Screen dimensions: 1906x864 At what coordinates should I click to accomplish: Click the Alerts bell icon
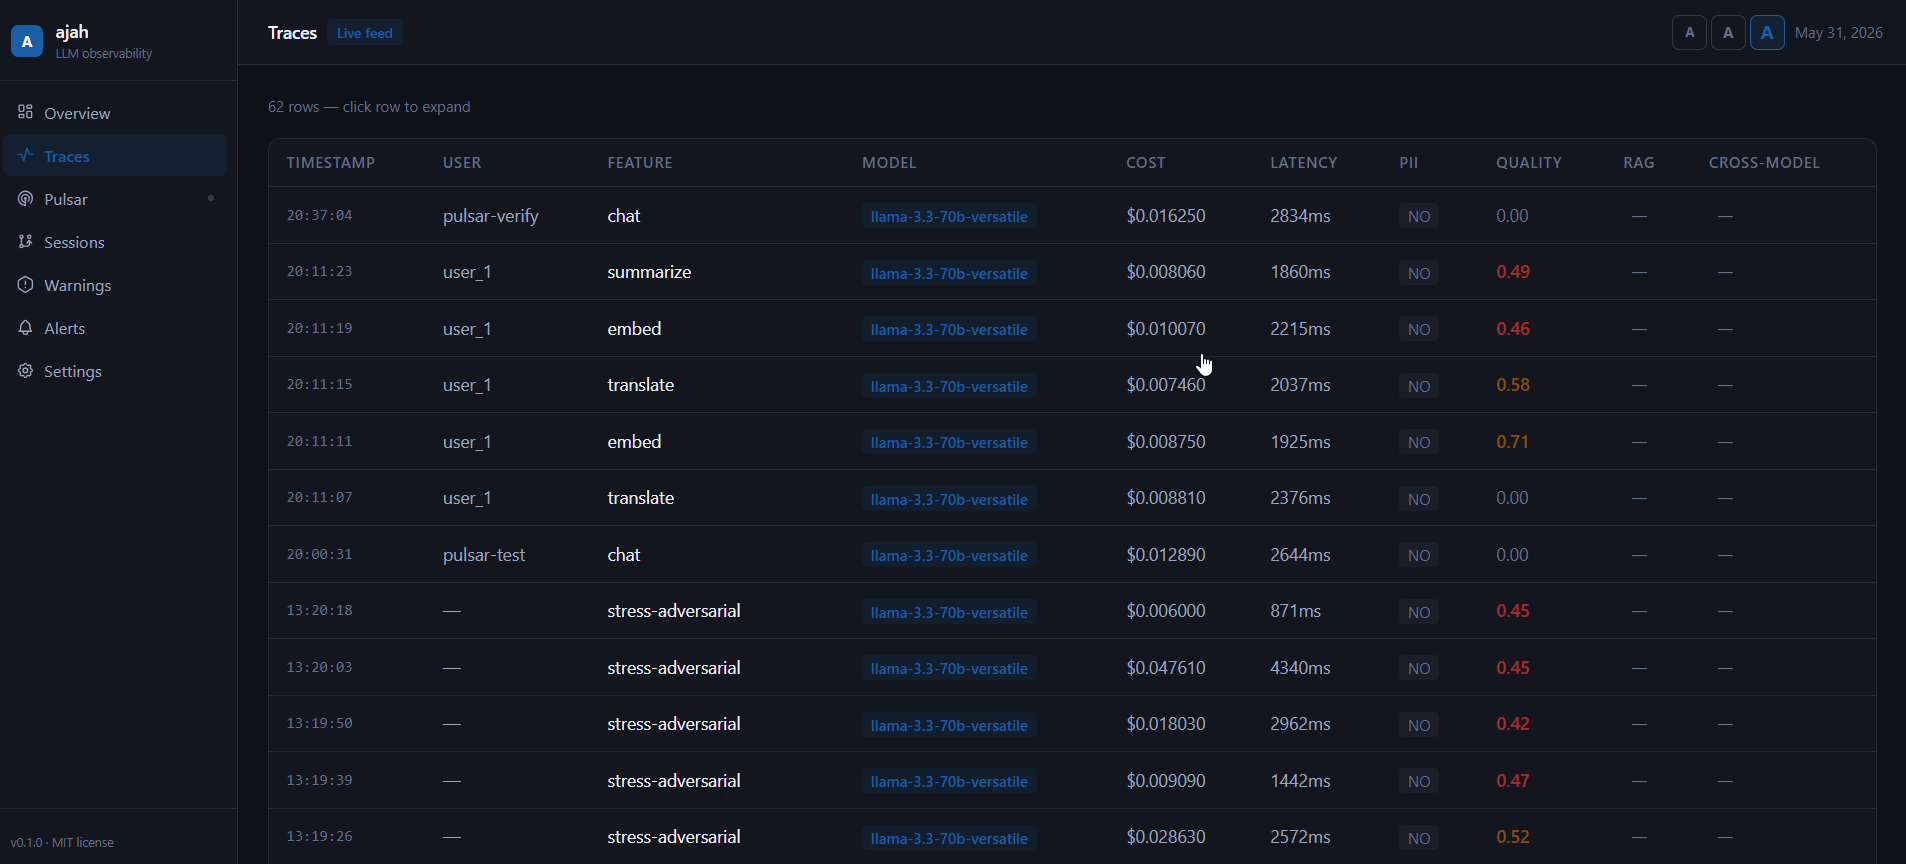tap(26, 327)
